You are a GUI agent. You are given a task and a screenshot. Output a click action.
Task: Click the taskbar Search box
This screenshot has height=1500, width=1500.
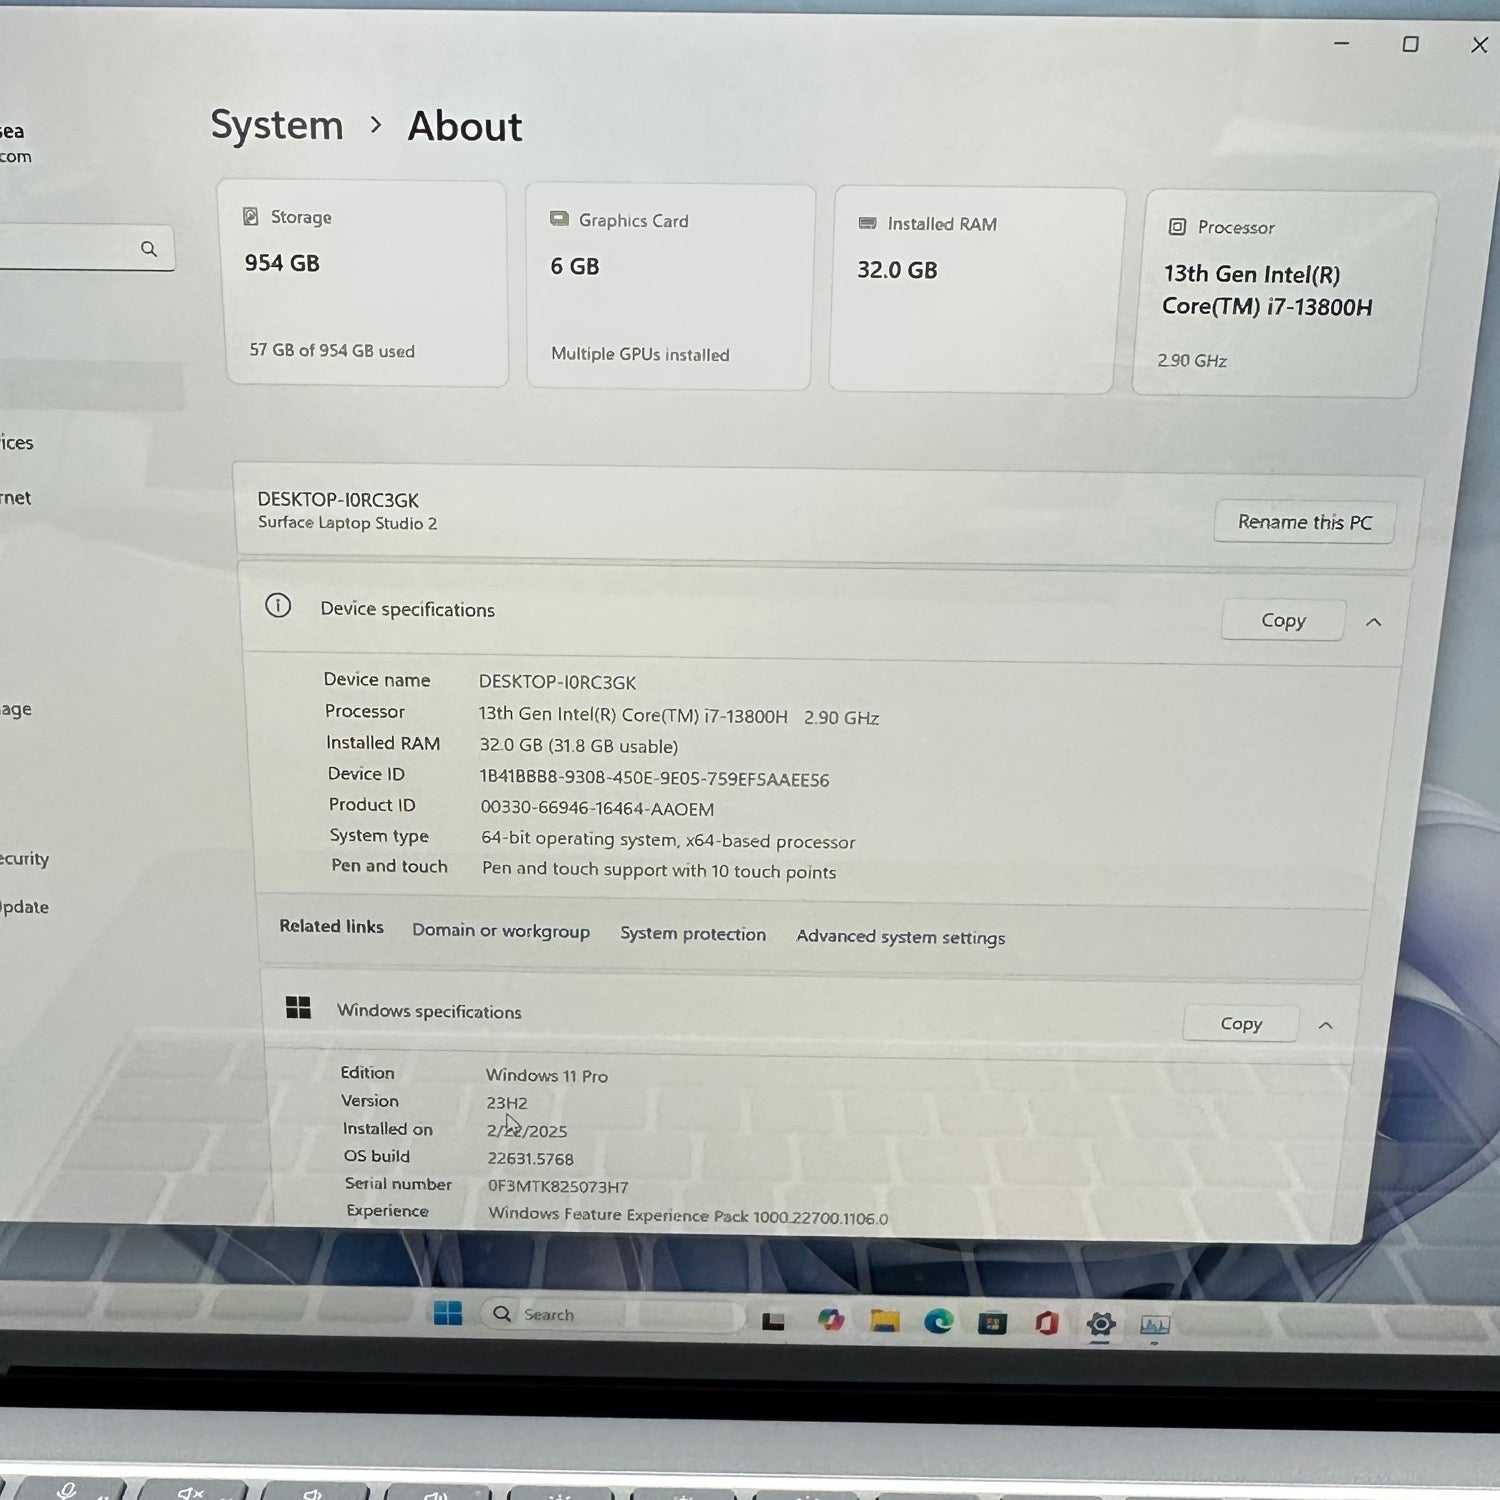pos(610,1315)
